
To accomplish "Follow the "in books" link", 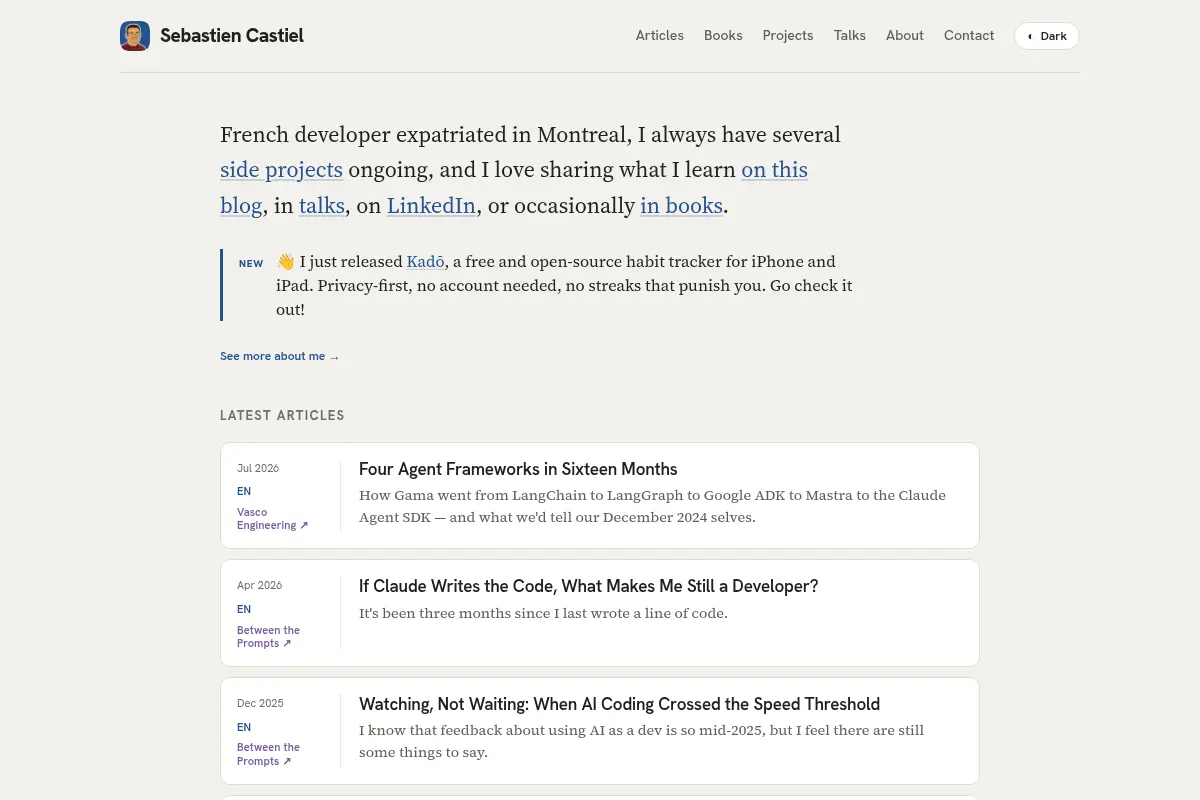I will (x=681, y=206).
